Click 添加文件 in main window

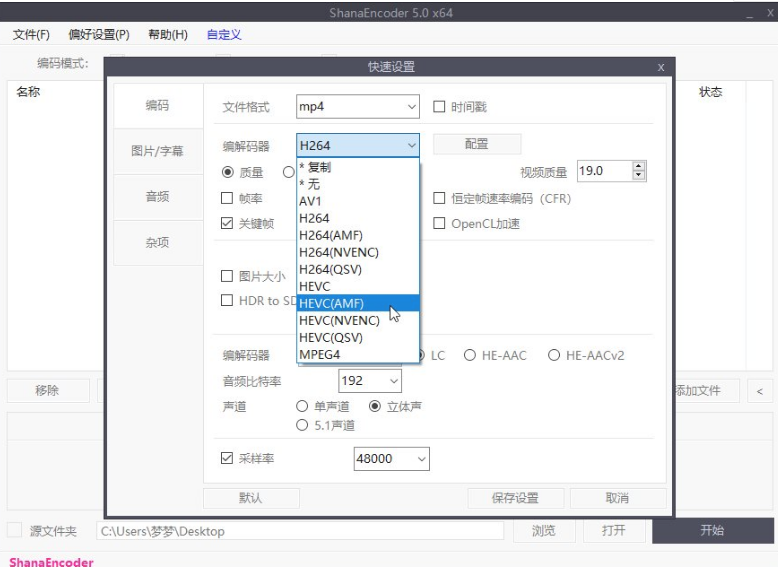click(707, 391)
